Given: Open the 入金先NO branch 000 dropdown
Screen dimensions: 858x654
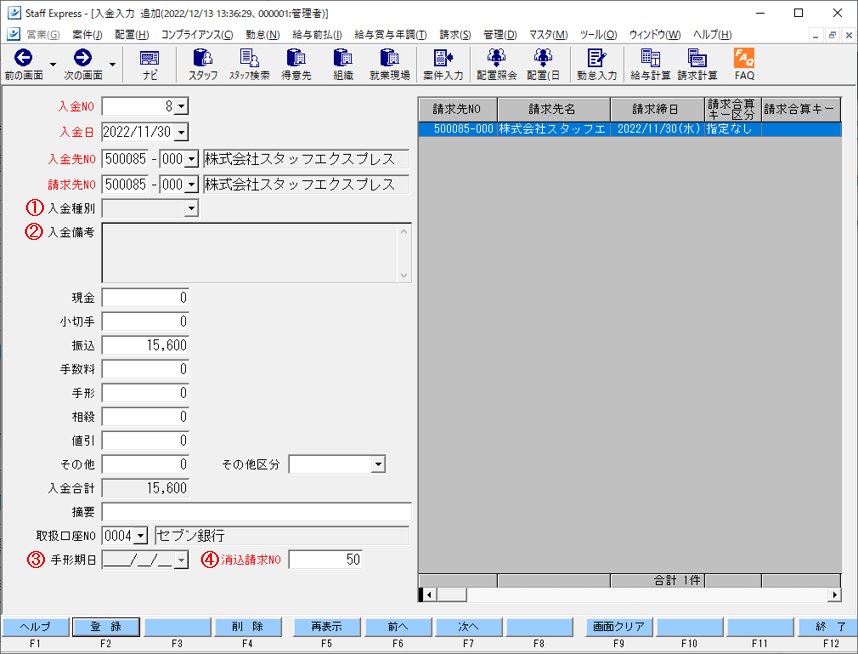Looking at the screenshot, I should point(191,159).
